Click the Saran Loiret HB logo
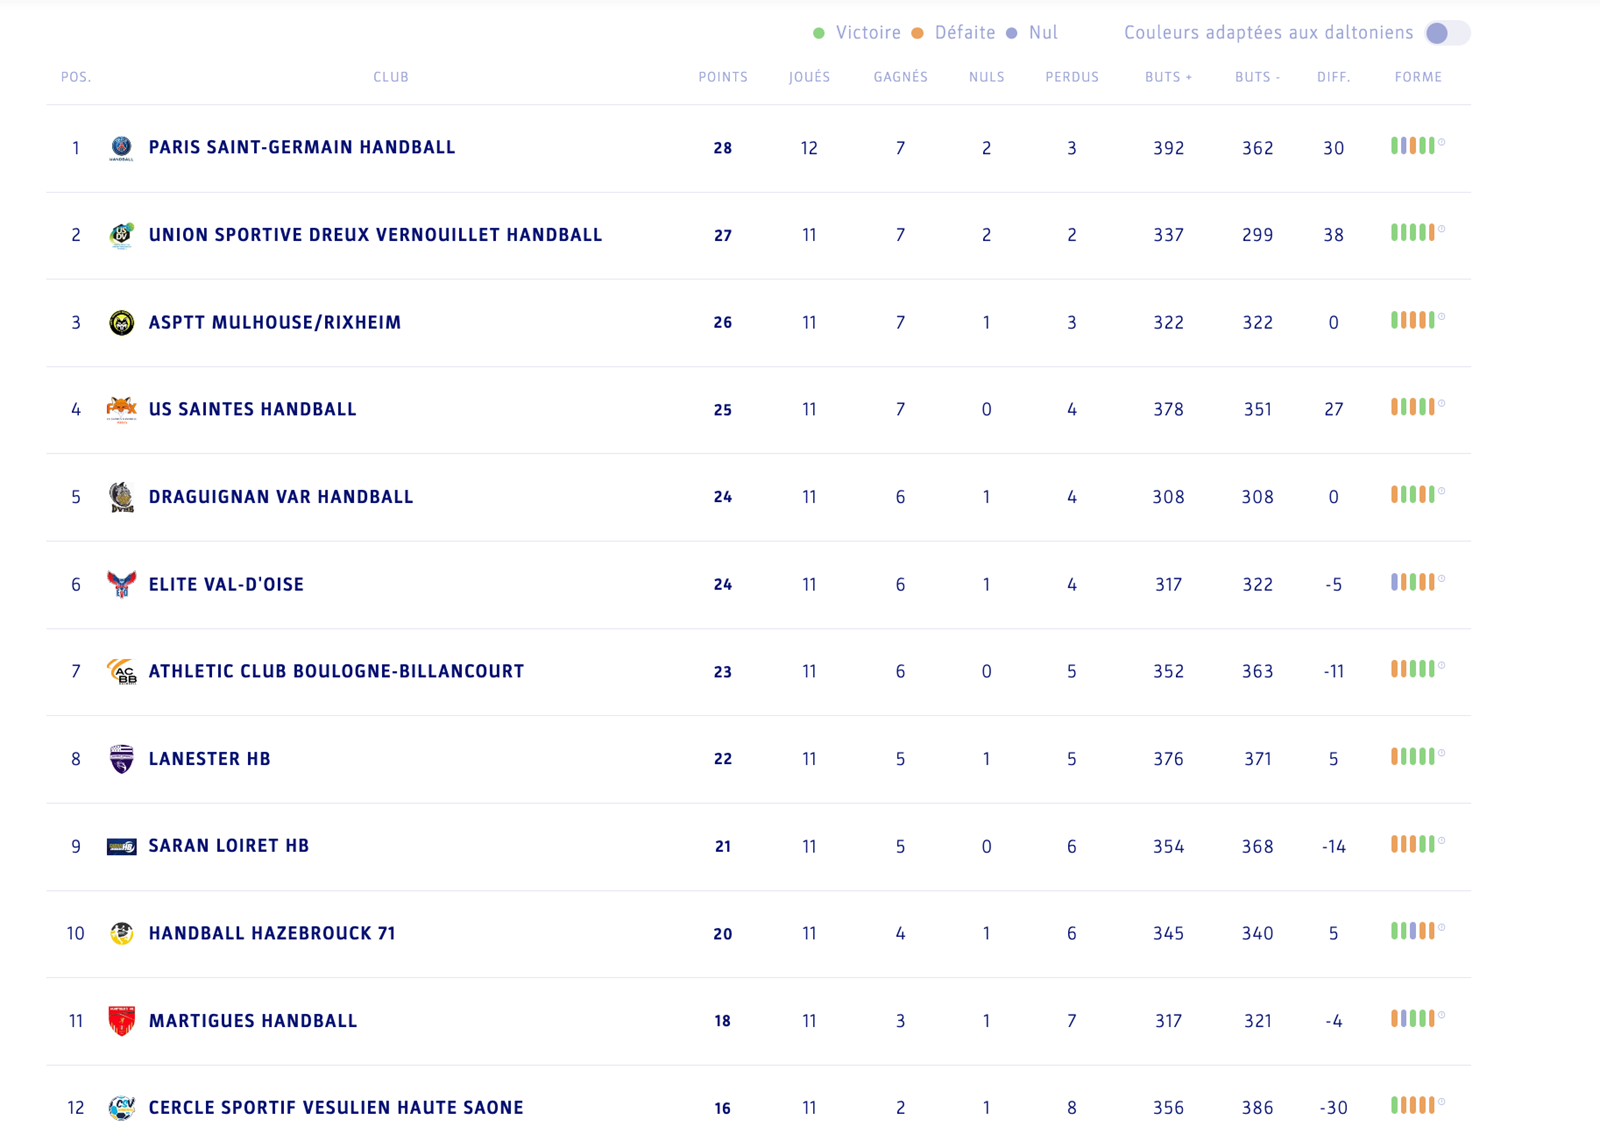The image size is (1600, 1148). (121, 846)
